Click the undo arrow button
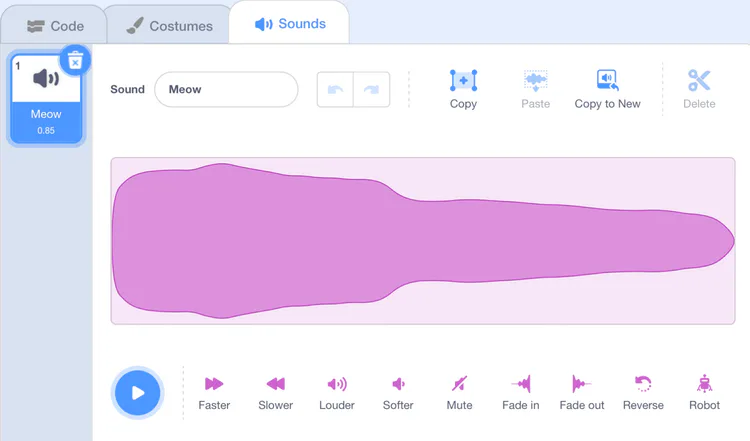 (335, 89)
